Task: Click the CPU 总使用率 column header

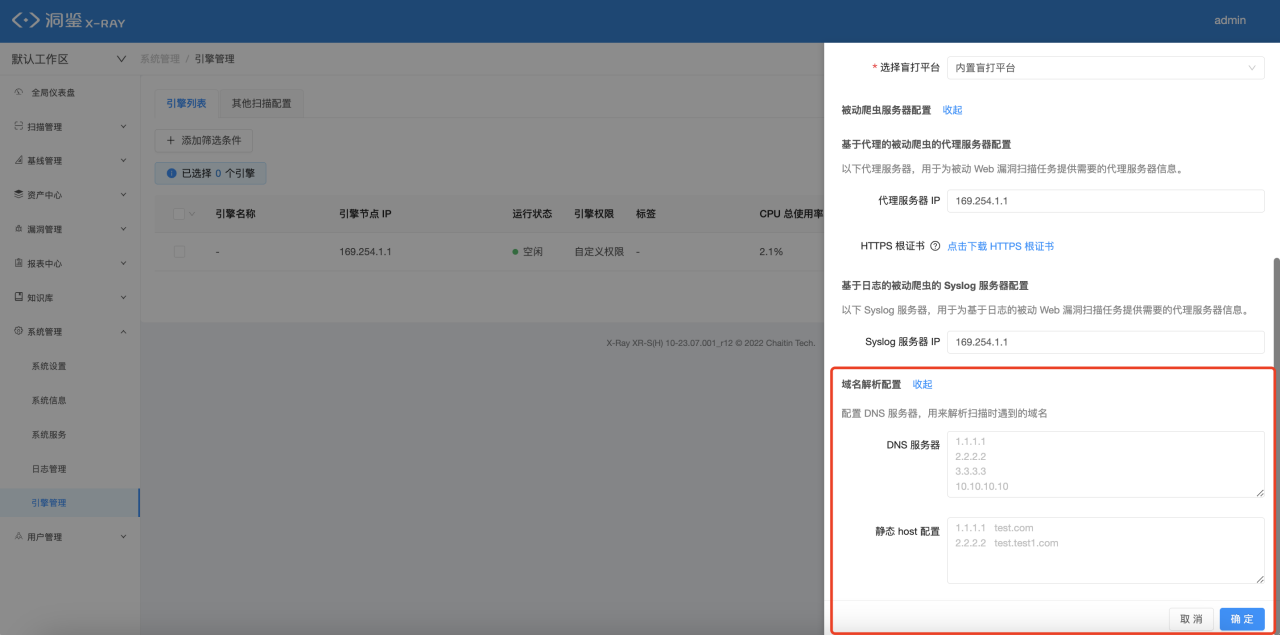Action: pyautogui.click(x=791, y=213)
